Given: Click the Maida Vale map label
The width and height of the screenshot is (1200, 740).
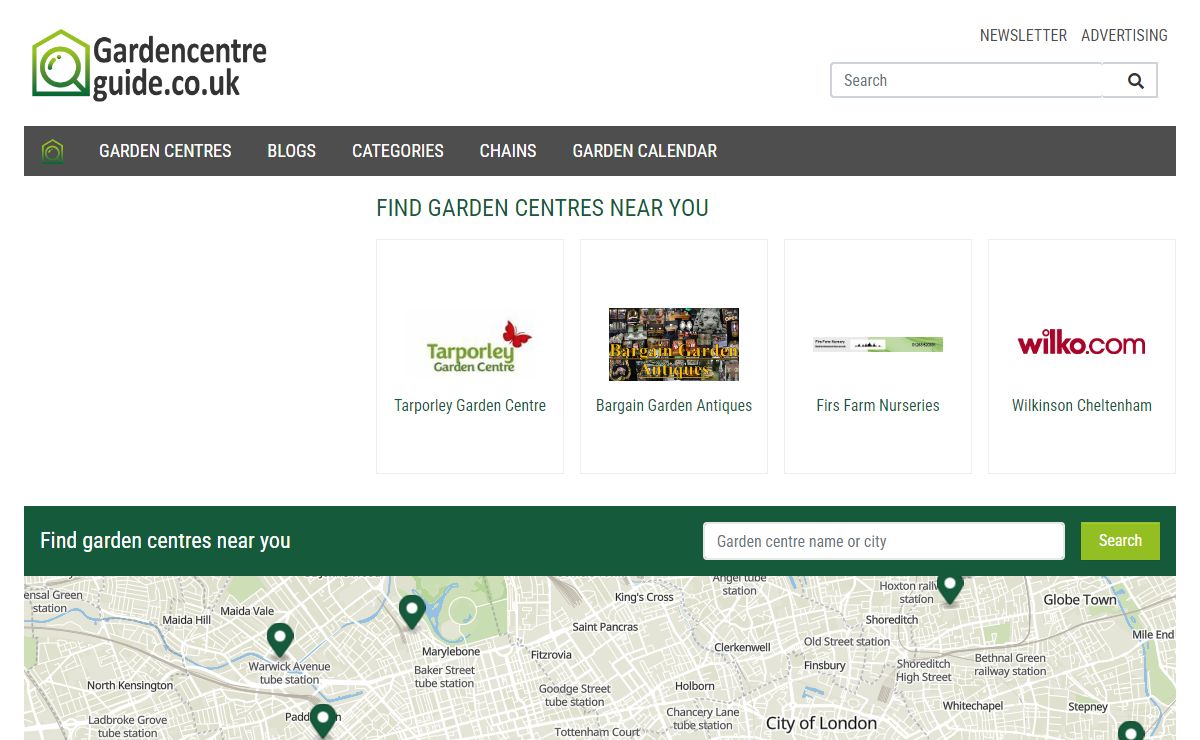Looking at the screenshot, I should coord(247,611).
